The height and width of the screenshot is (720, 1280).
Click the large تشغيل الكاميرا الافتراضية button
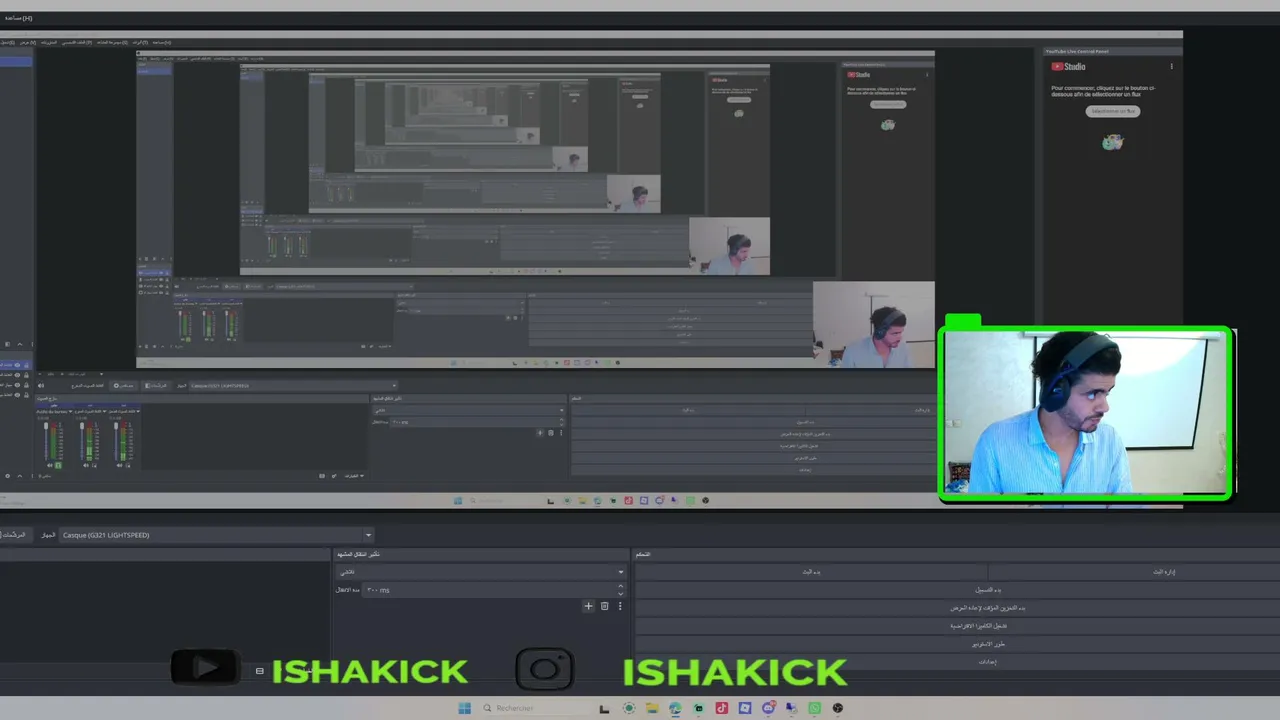tap(958, 626)
